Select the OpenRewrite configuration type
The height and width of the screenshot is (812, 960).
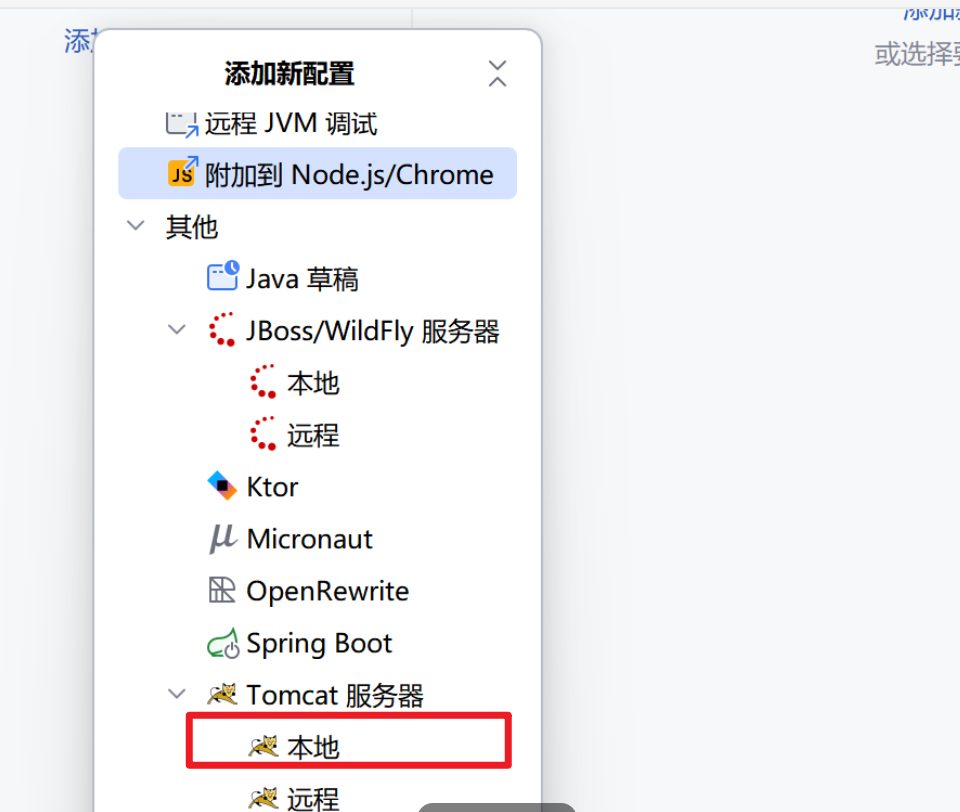[328, 592]
